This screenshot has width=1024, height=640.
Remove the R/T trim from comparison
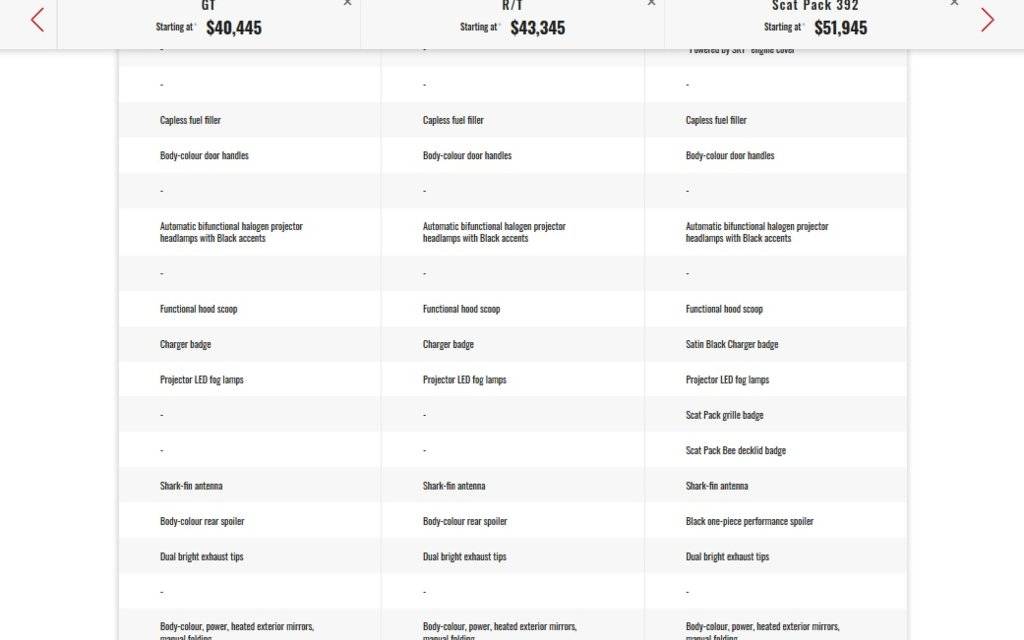click(x=651, y=3)
